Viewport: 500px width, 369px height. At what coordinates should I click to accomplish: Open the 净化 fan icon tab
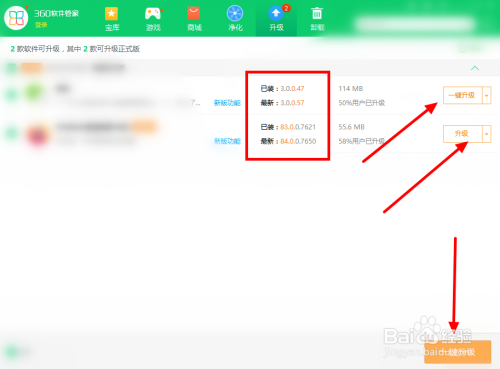click(x=235, y=19)
